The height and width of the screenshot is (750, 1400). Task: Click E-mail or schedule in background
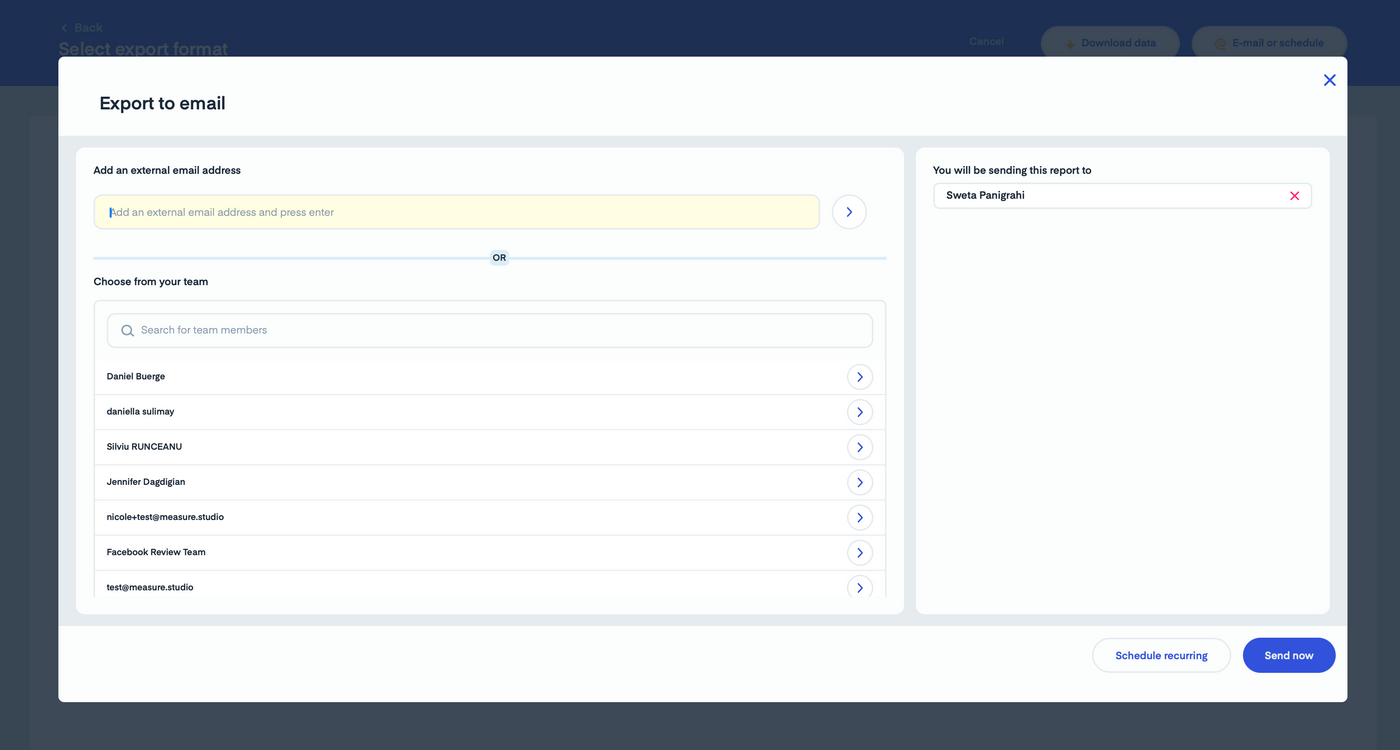[1269, 43]
